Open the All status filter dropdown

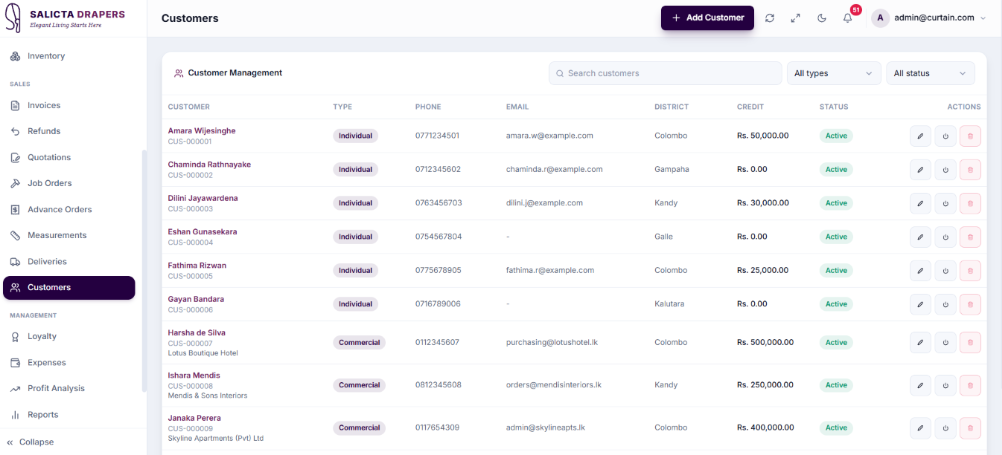coord(930,73)
